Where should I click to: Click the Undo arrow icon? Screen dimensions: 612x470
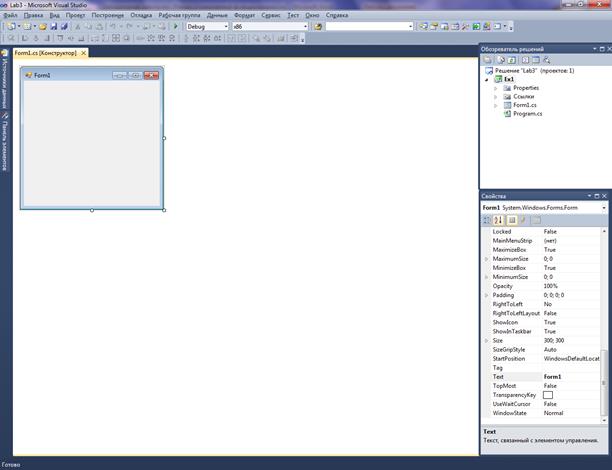[113, 27]
